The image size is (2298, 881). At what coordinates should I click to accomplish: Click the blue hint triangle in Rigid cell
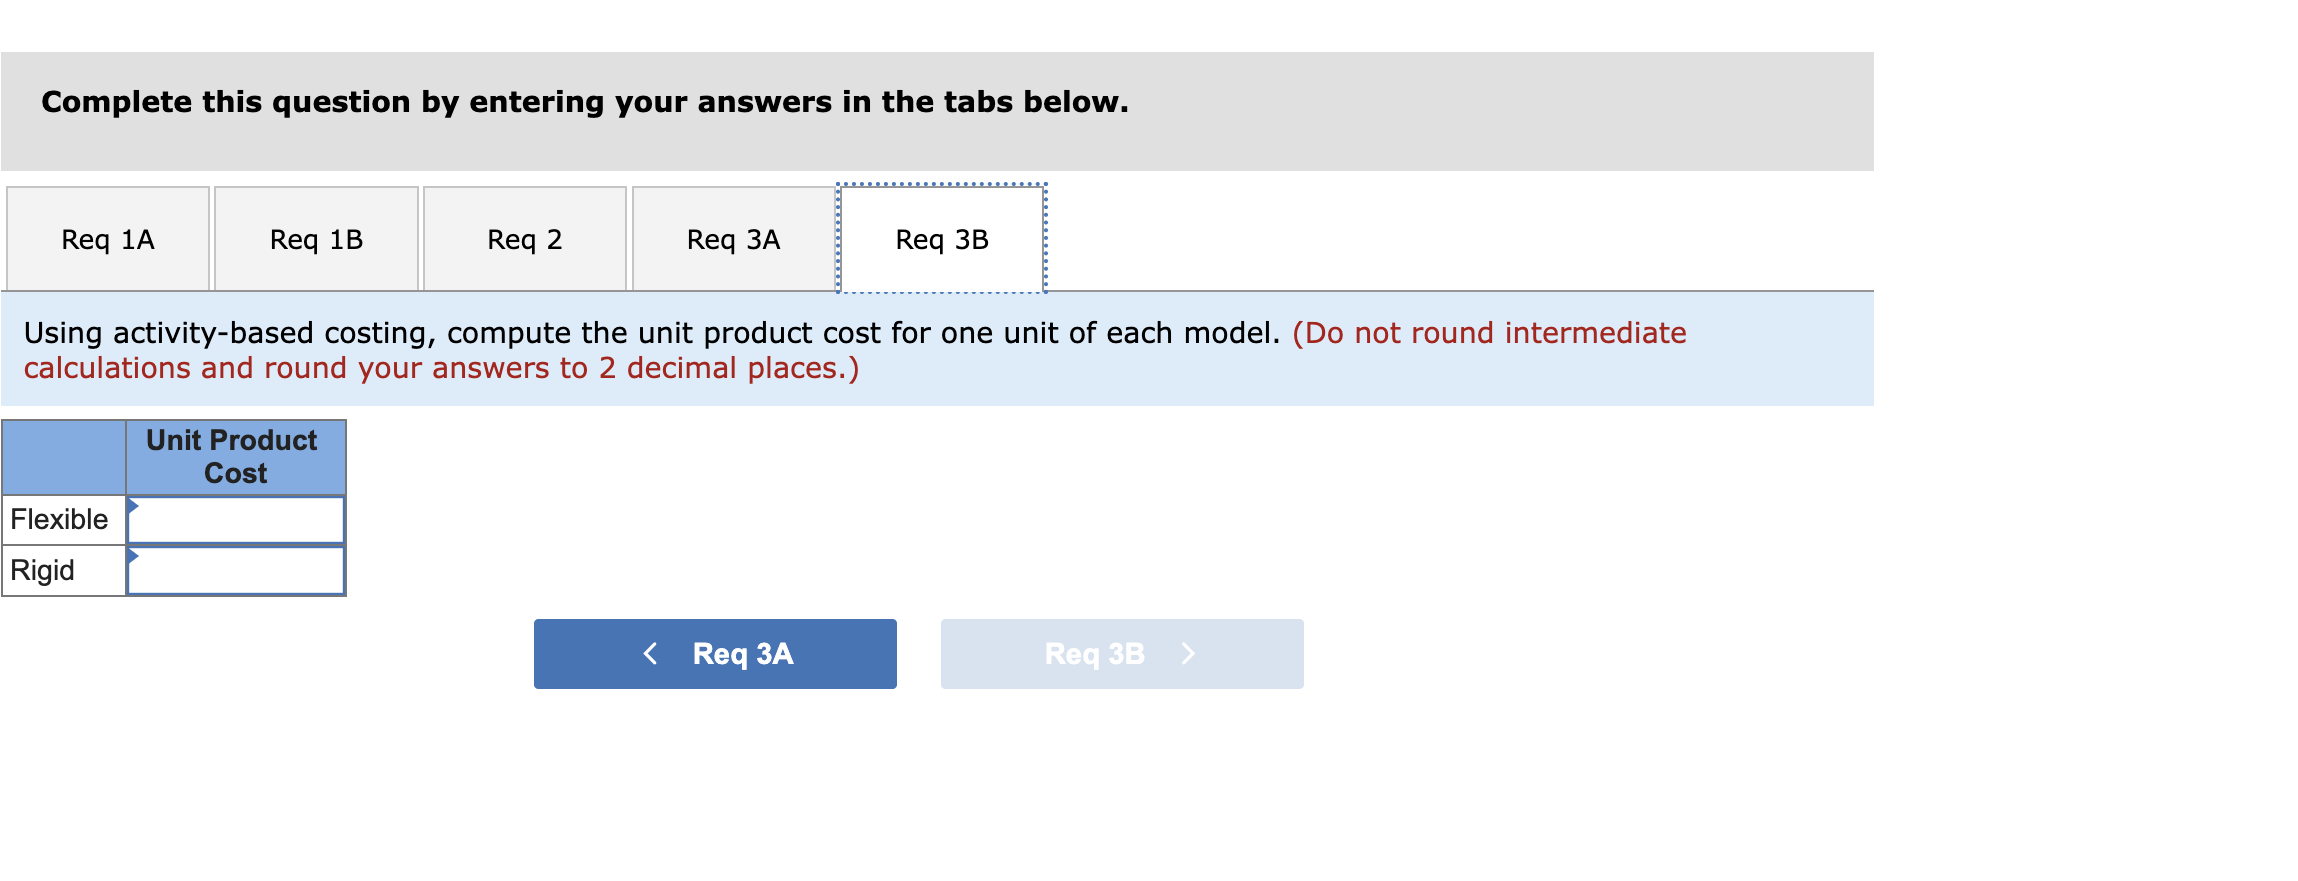point(133,556)
